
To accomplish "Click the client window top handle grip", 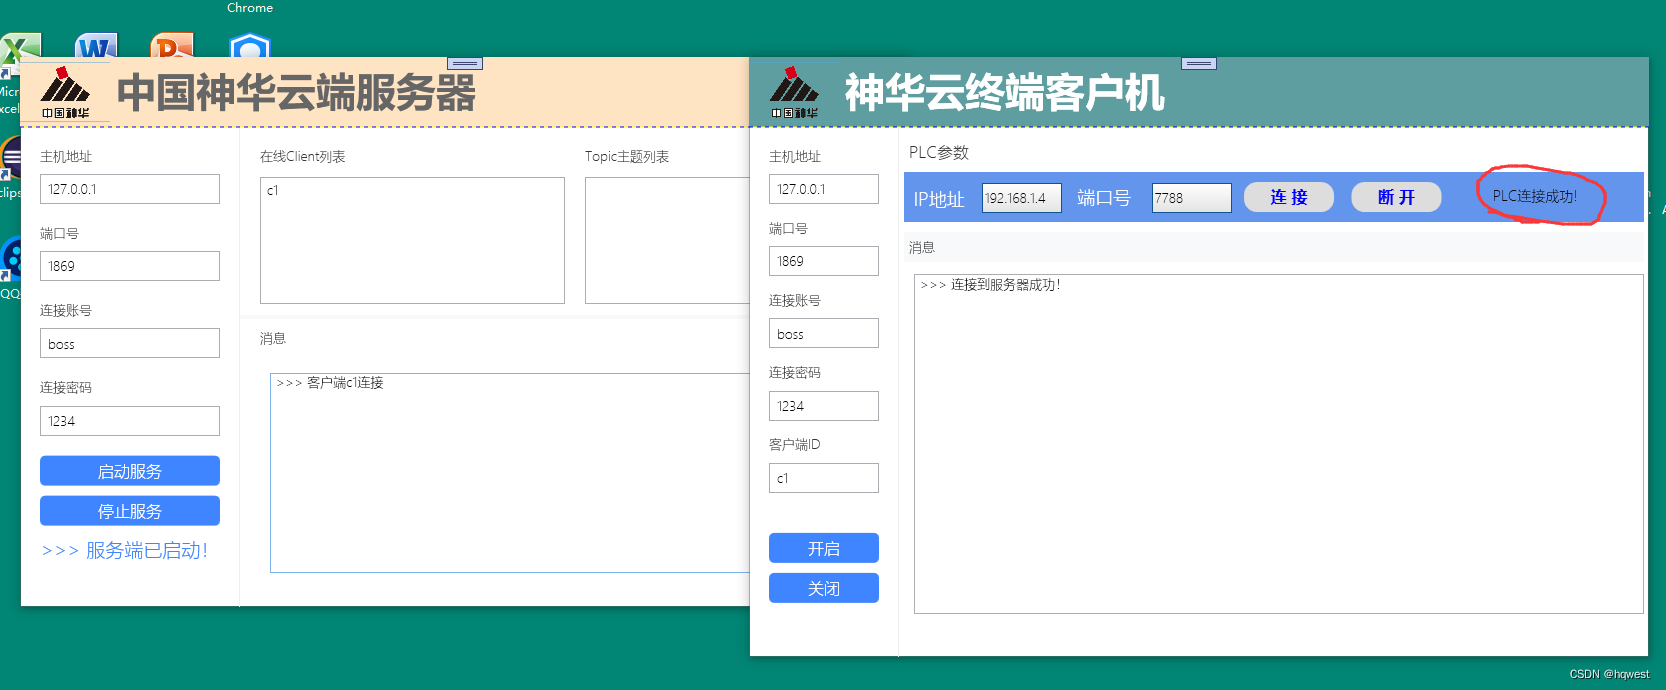I will coord(1199,64).
